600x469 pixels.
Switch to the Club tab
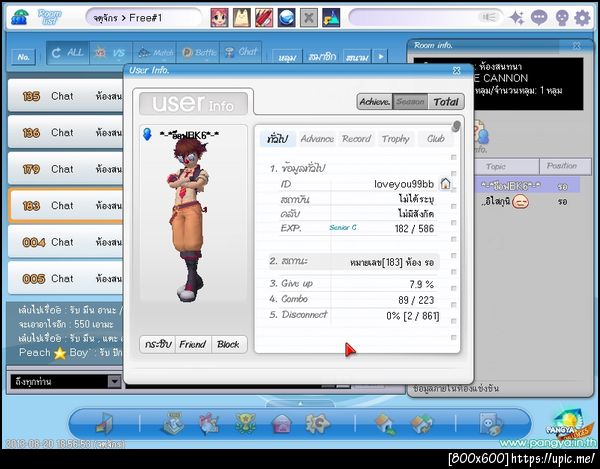tap(436, 138)
